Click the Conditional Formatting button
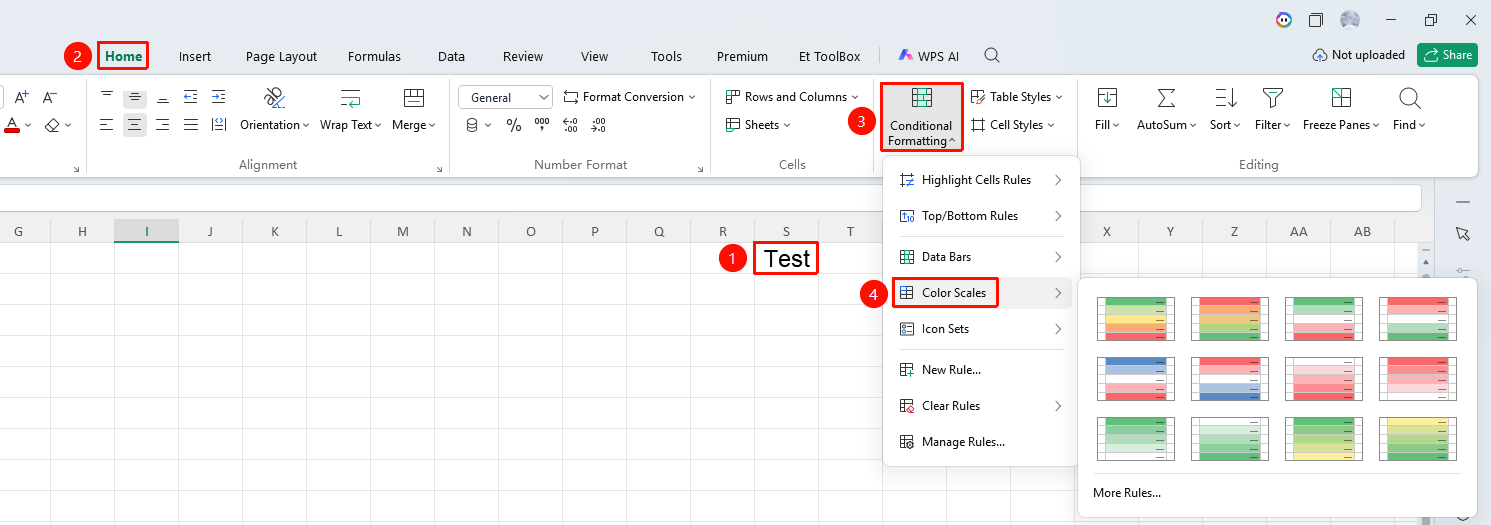The width and height of the screenshot is (1491, 525). 921,116
